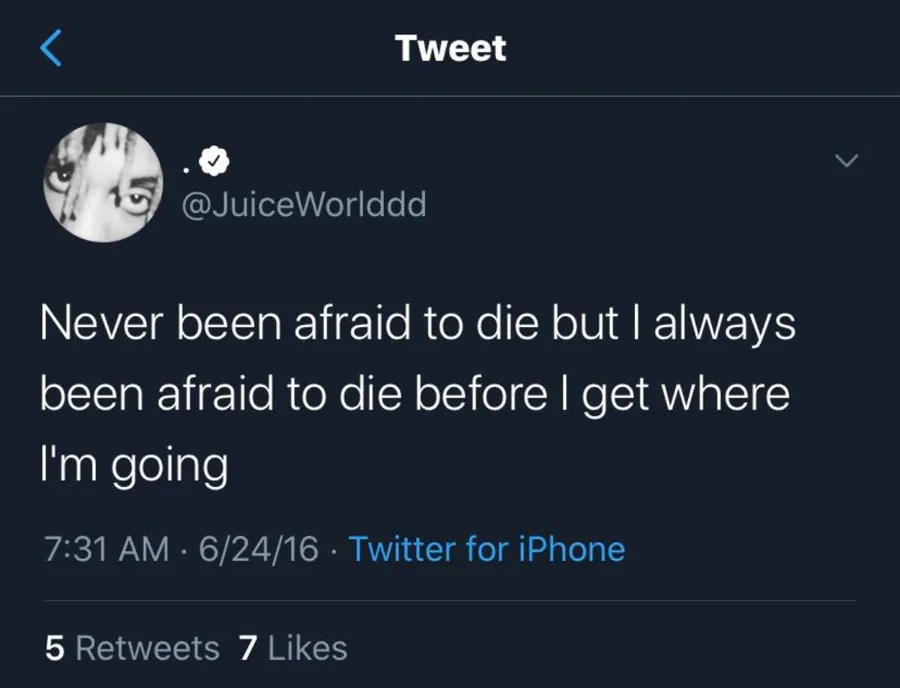This screenshot has height=688, width=900.
Task: View the Likes list
Action: coord(307,648)
